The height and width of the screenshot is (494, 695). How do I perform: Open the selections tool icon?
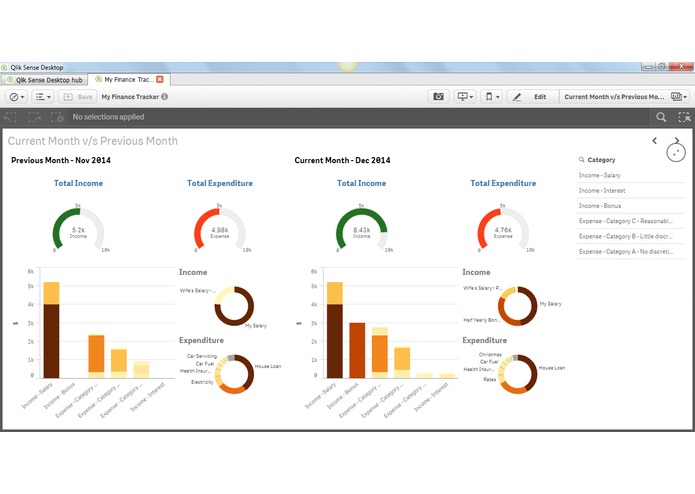click(x=684, y=117)
